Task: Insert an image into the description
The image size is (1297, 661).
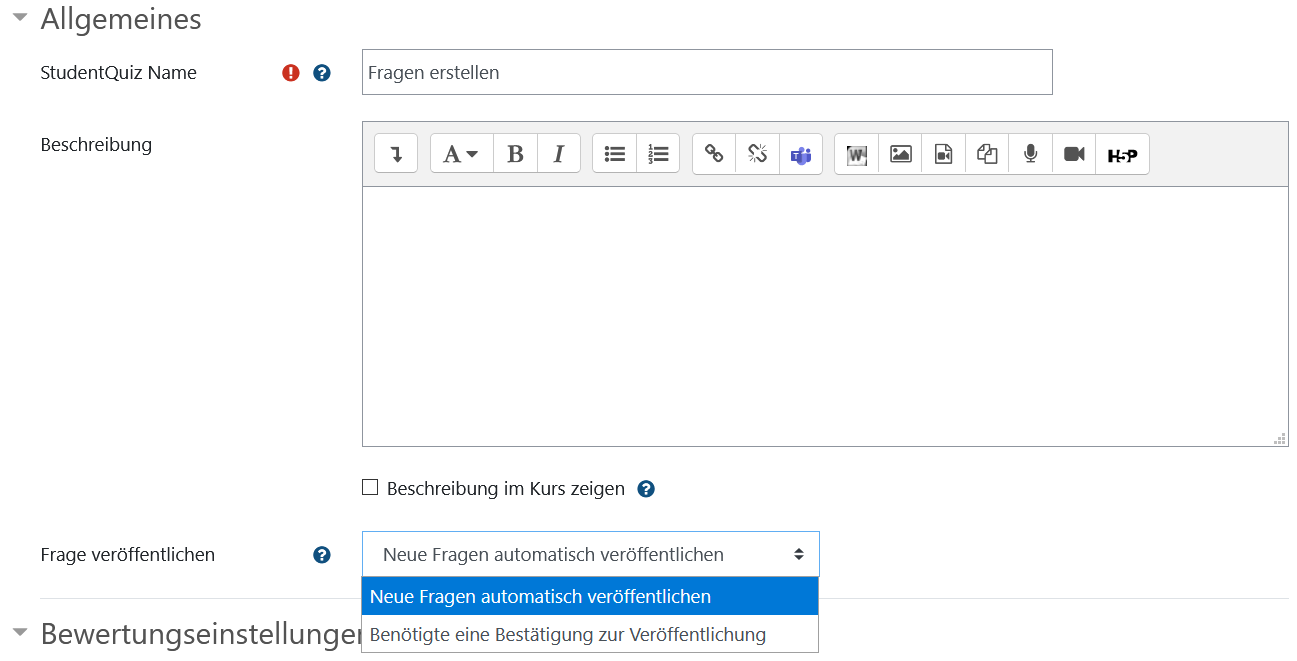Action: click(x=899, y=153)
